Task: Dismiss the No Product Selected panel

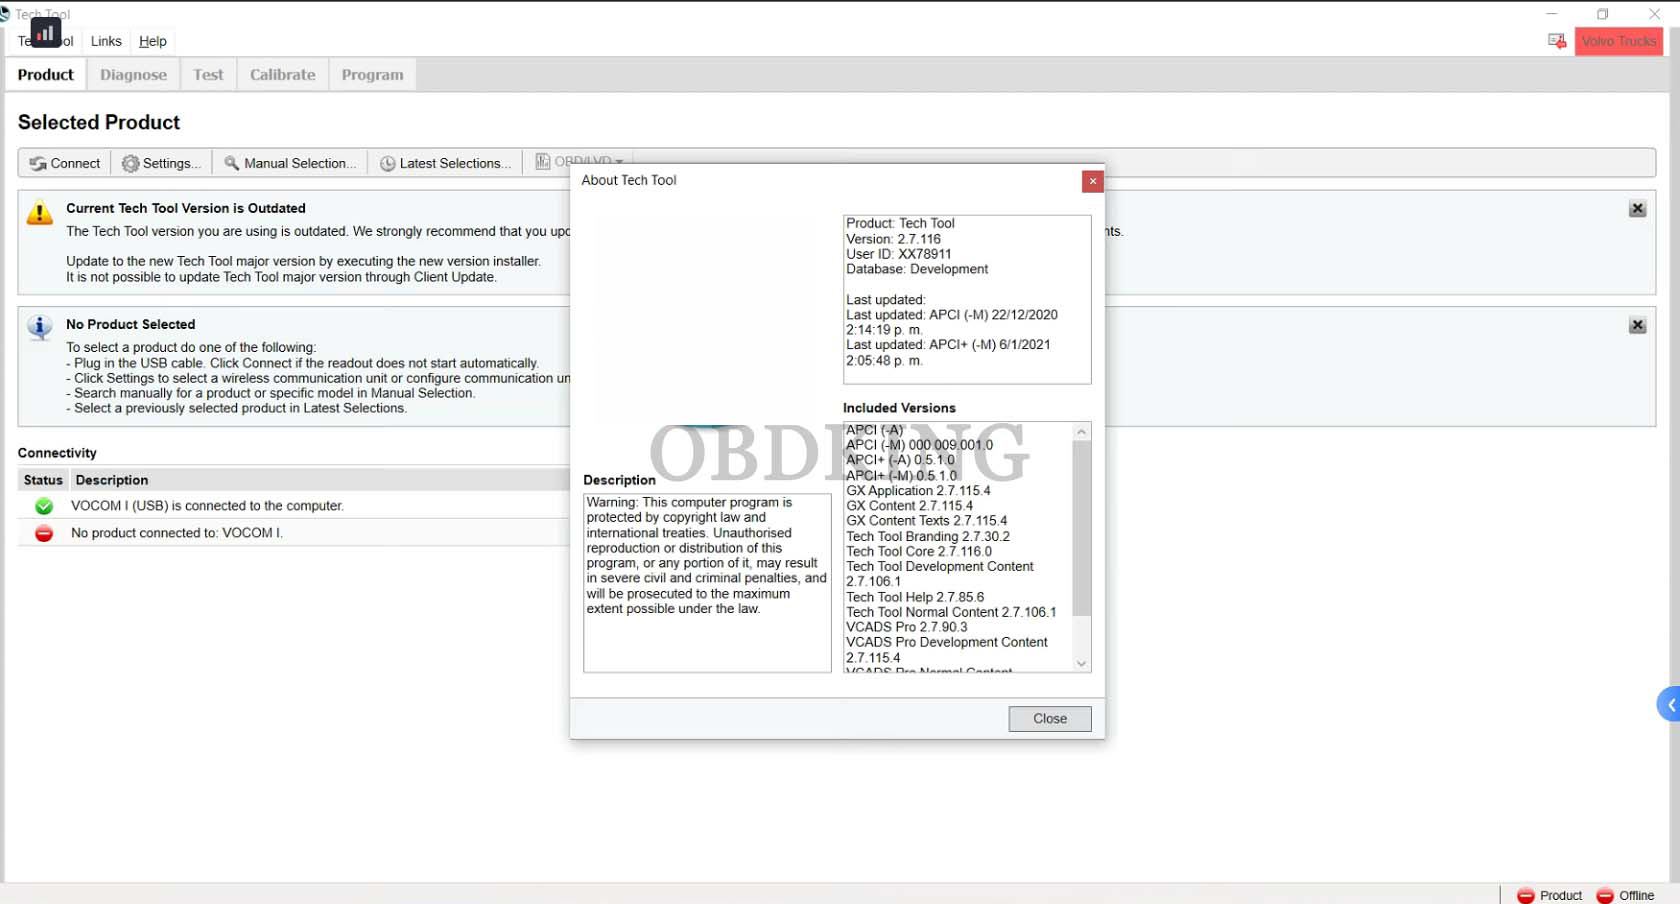Action: (x=1637, y=325)
